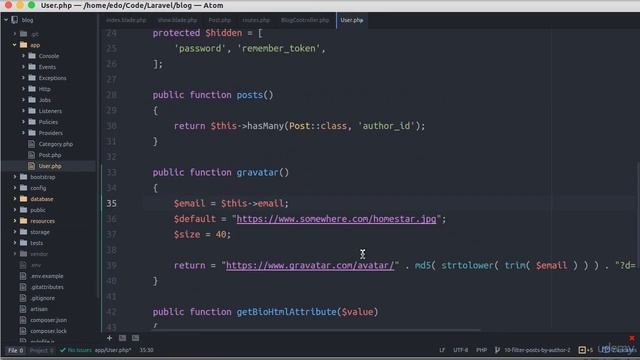The width and height of the screenshot is (640, 360).
Task: Open the second terminal panel icon
Action: [x=136, y=338]
